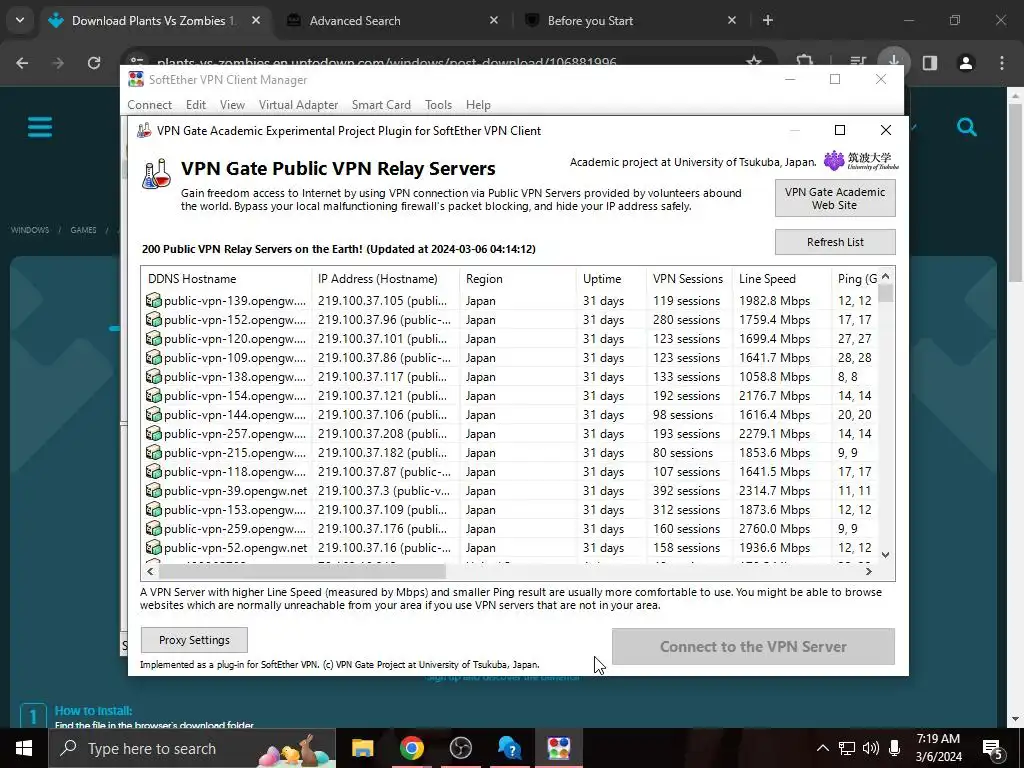Open notification center in taskbar
This screenshot has width=1024, height=768.
click(993, 748)
